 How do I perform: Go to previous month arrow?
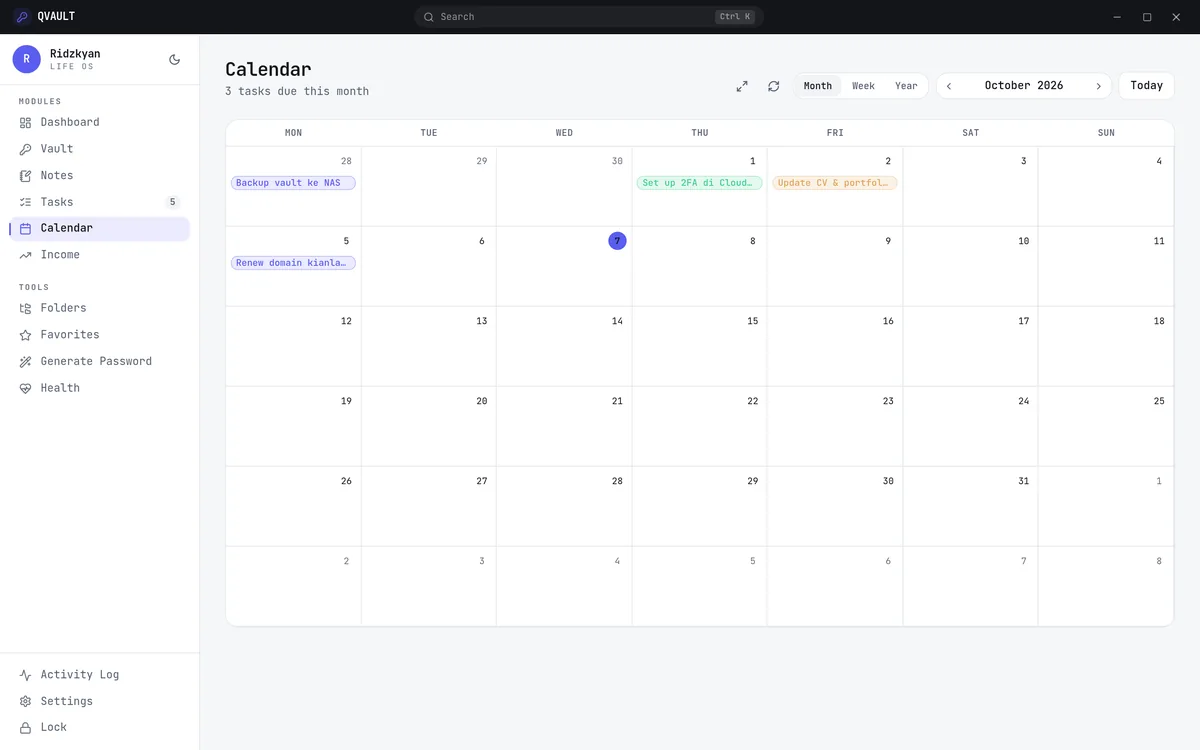[x=949, y=86]
